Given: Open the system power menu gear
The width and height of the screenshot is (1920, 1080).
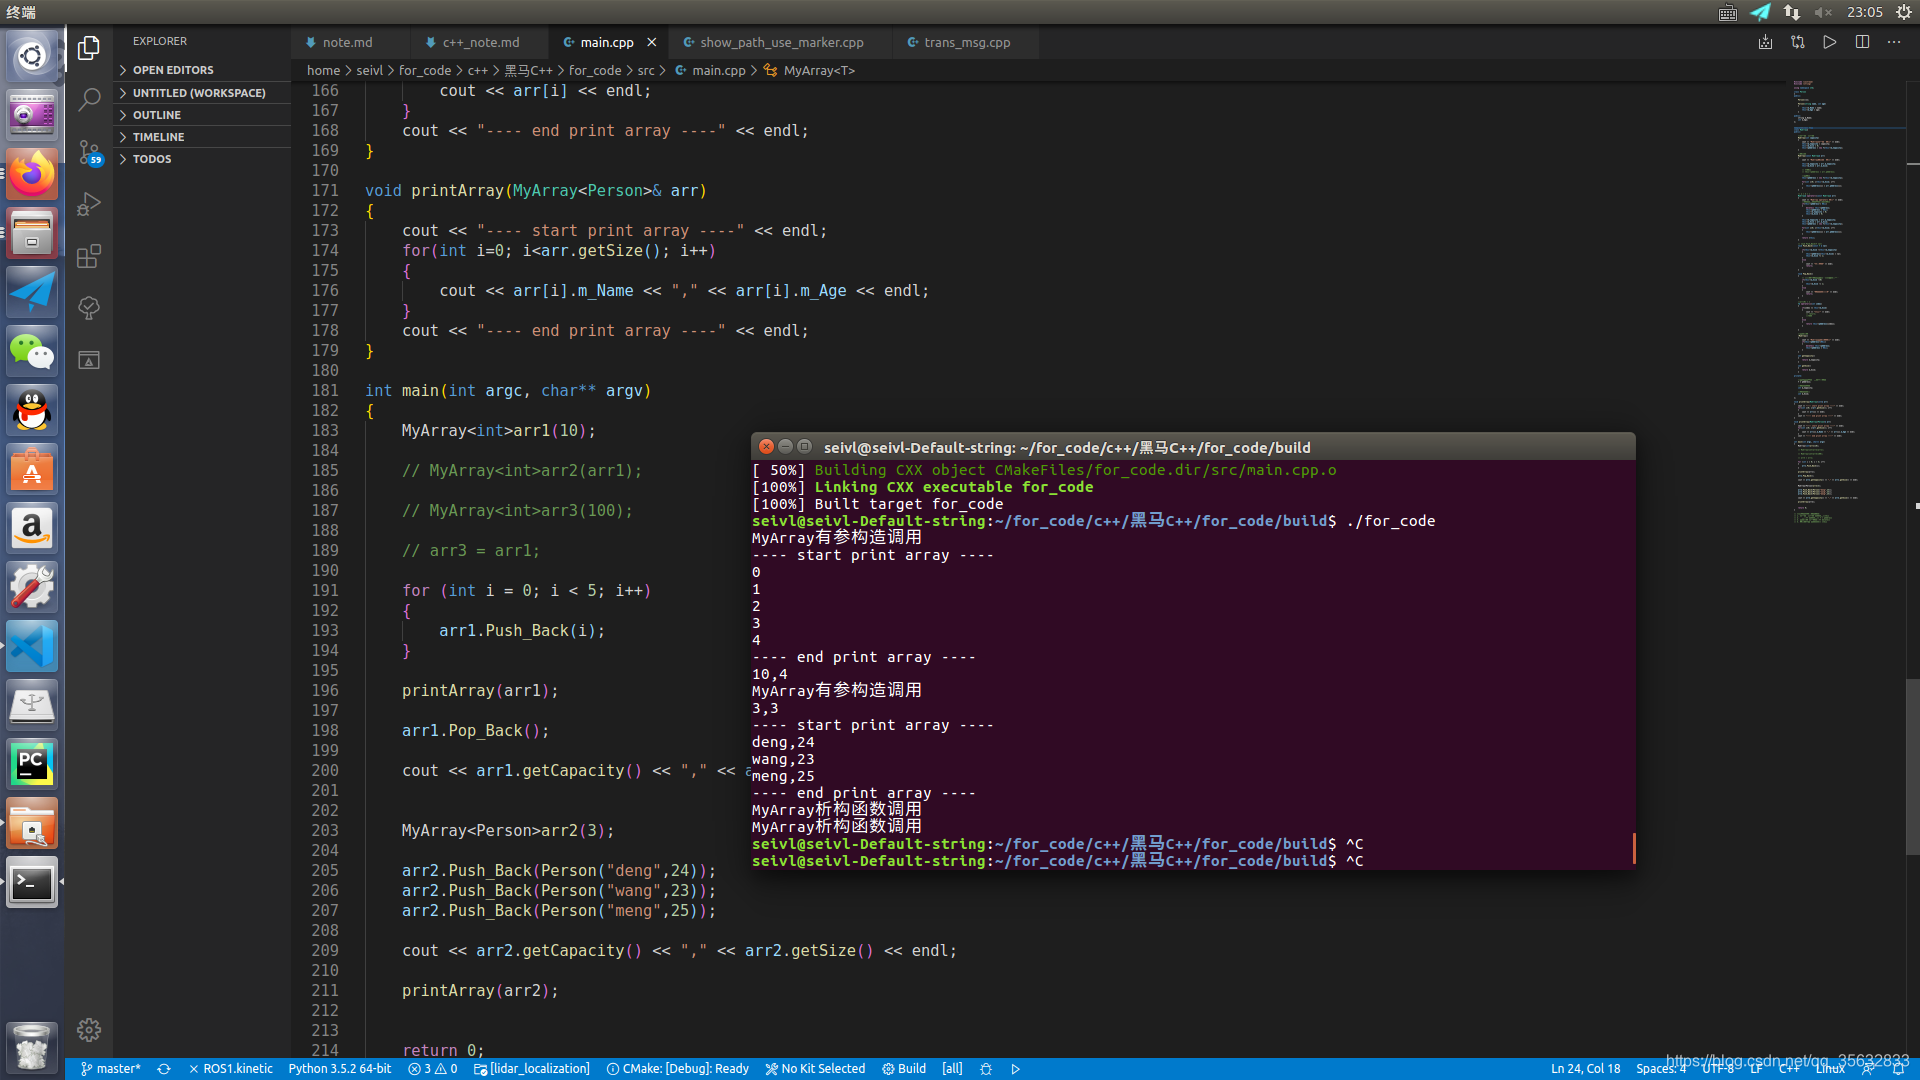Looking at the screenshot, I should pyautogui.click(x=1904, y=12).
